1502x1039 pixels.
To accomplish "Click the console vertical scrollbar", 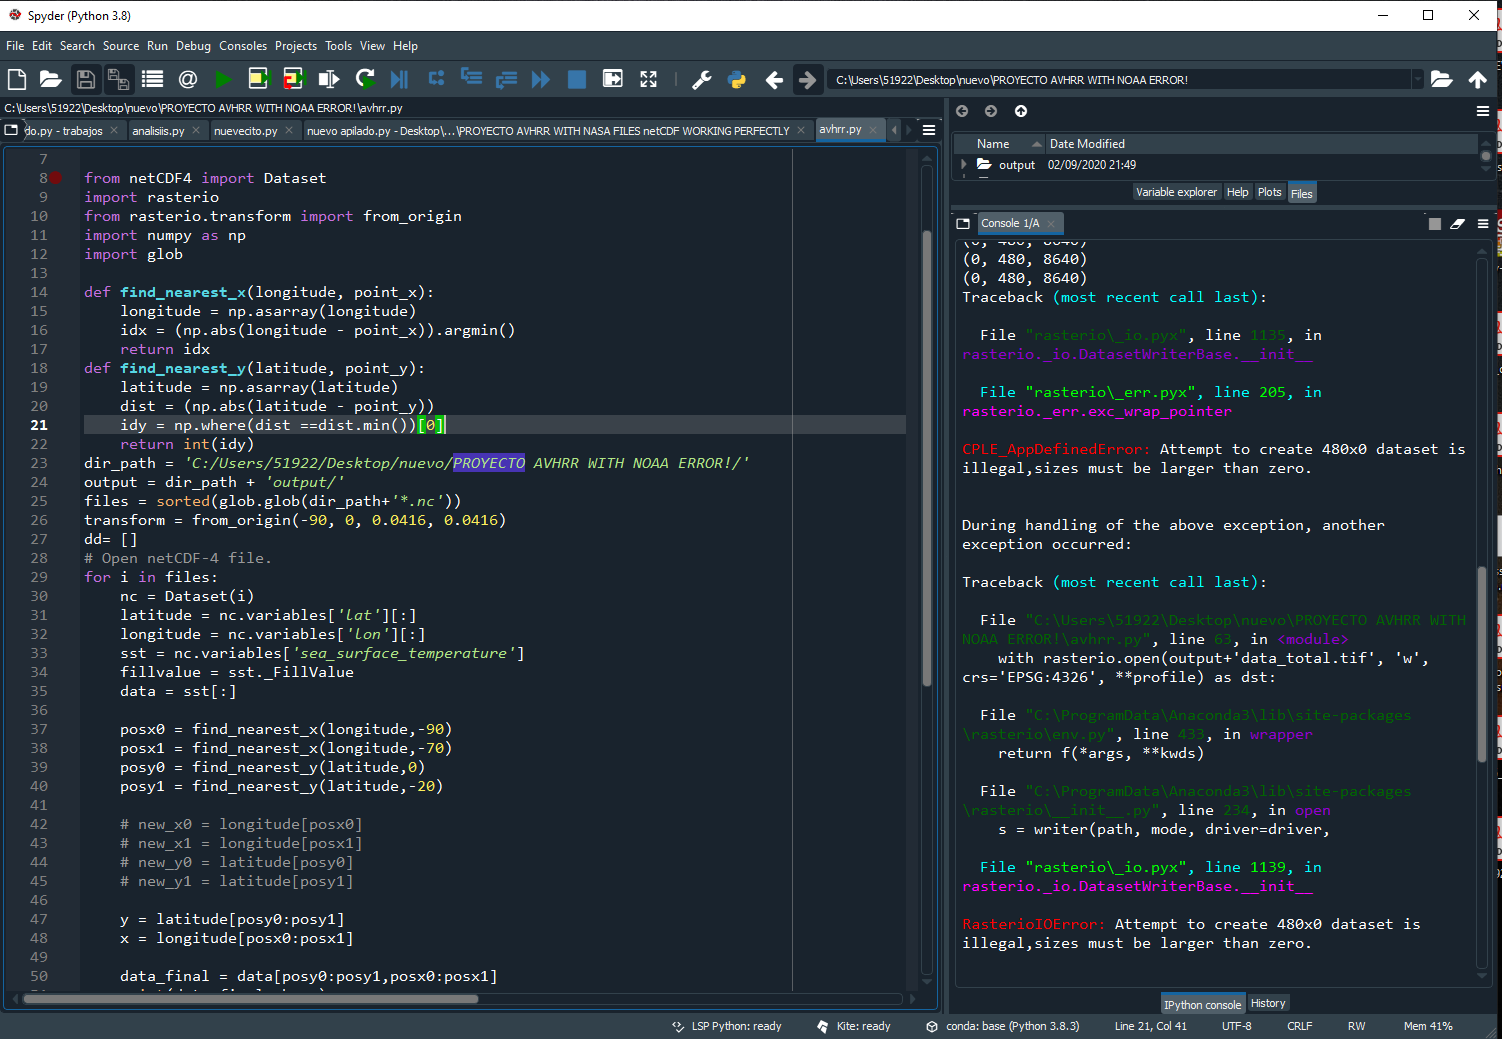I will click(1482, 664).
